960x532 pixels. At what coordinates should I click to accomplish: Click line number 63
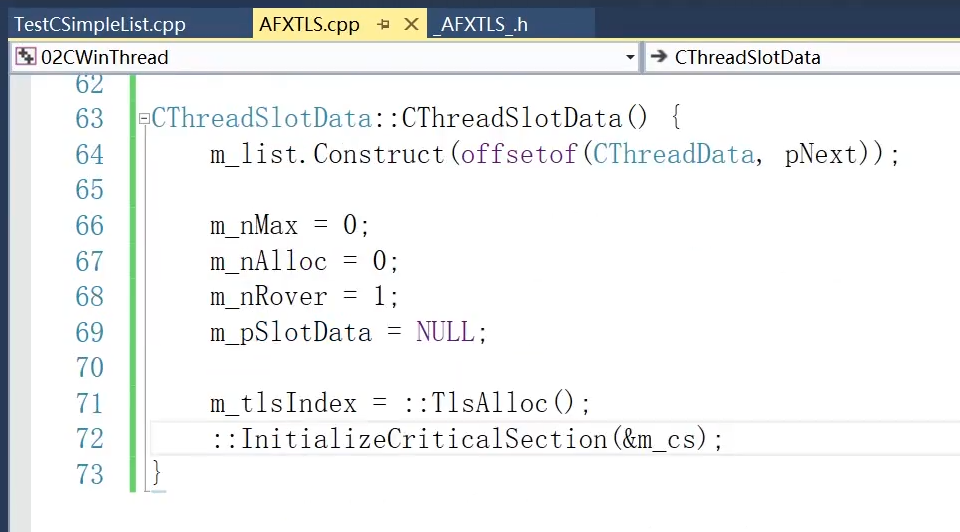(89, 119)
